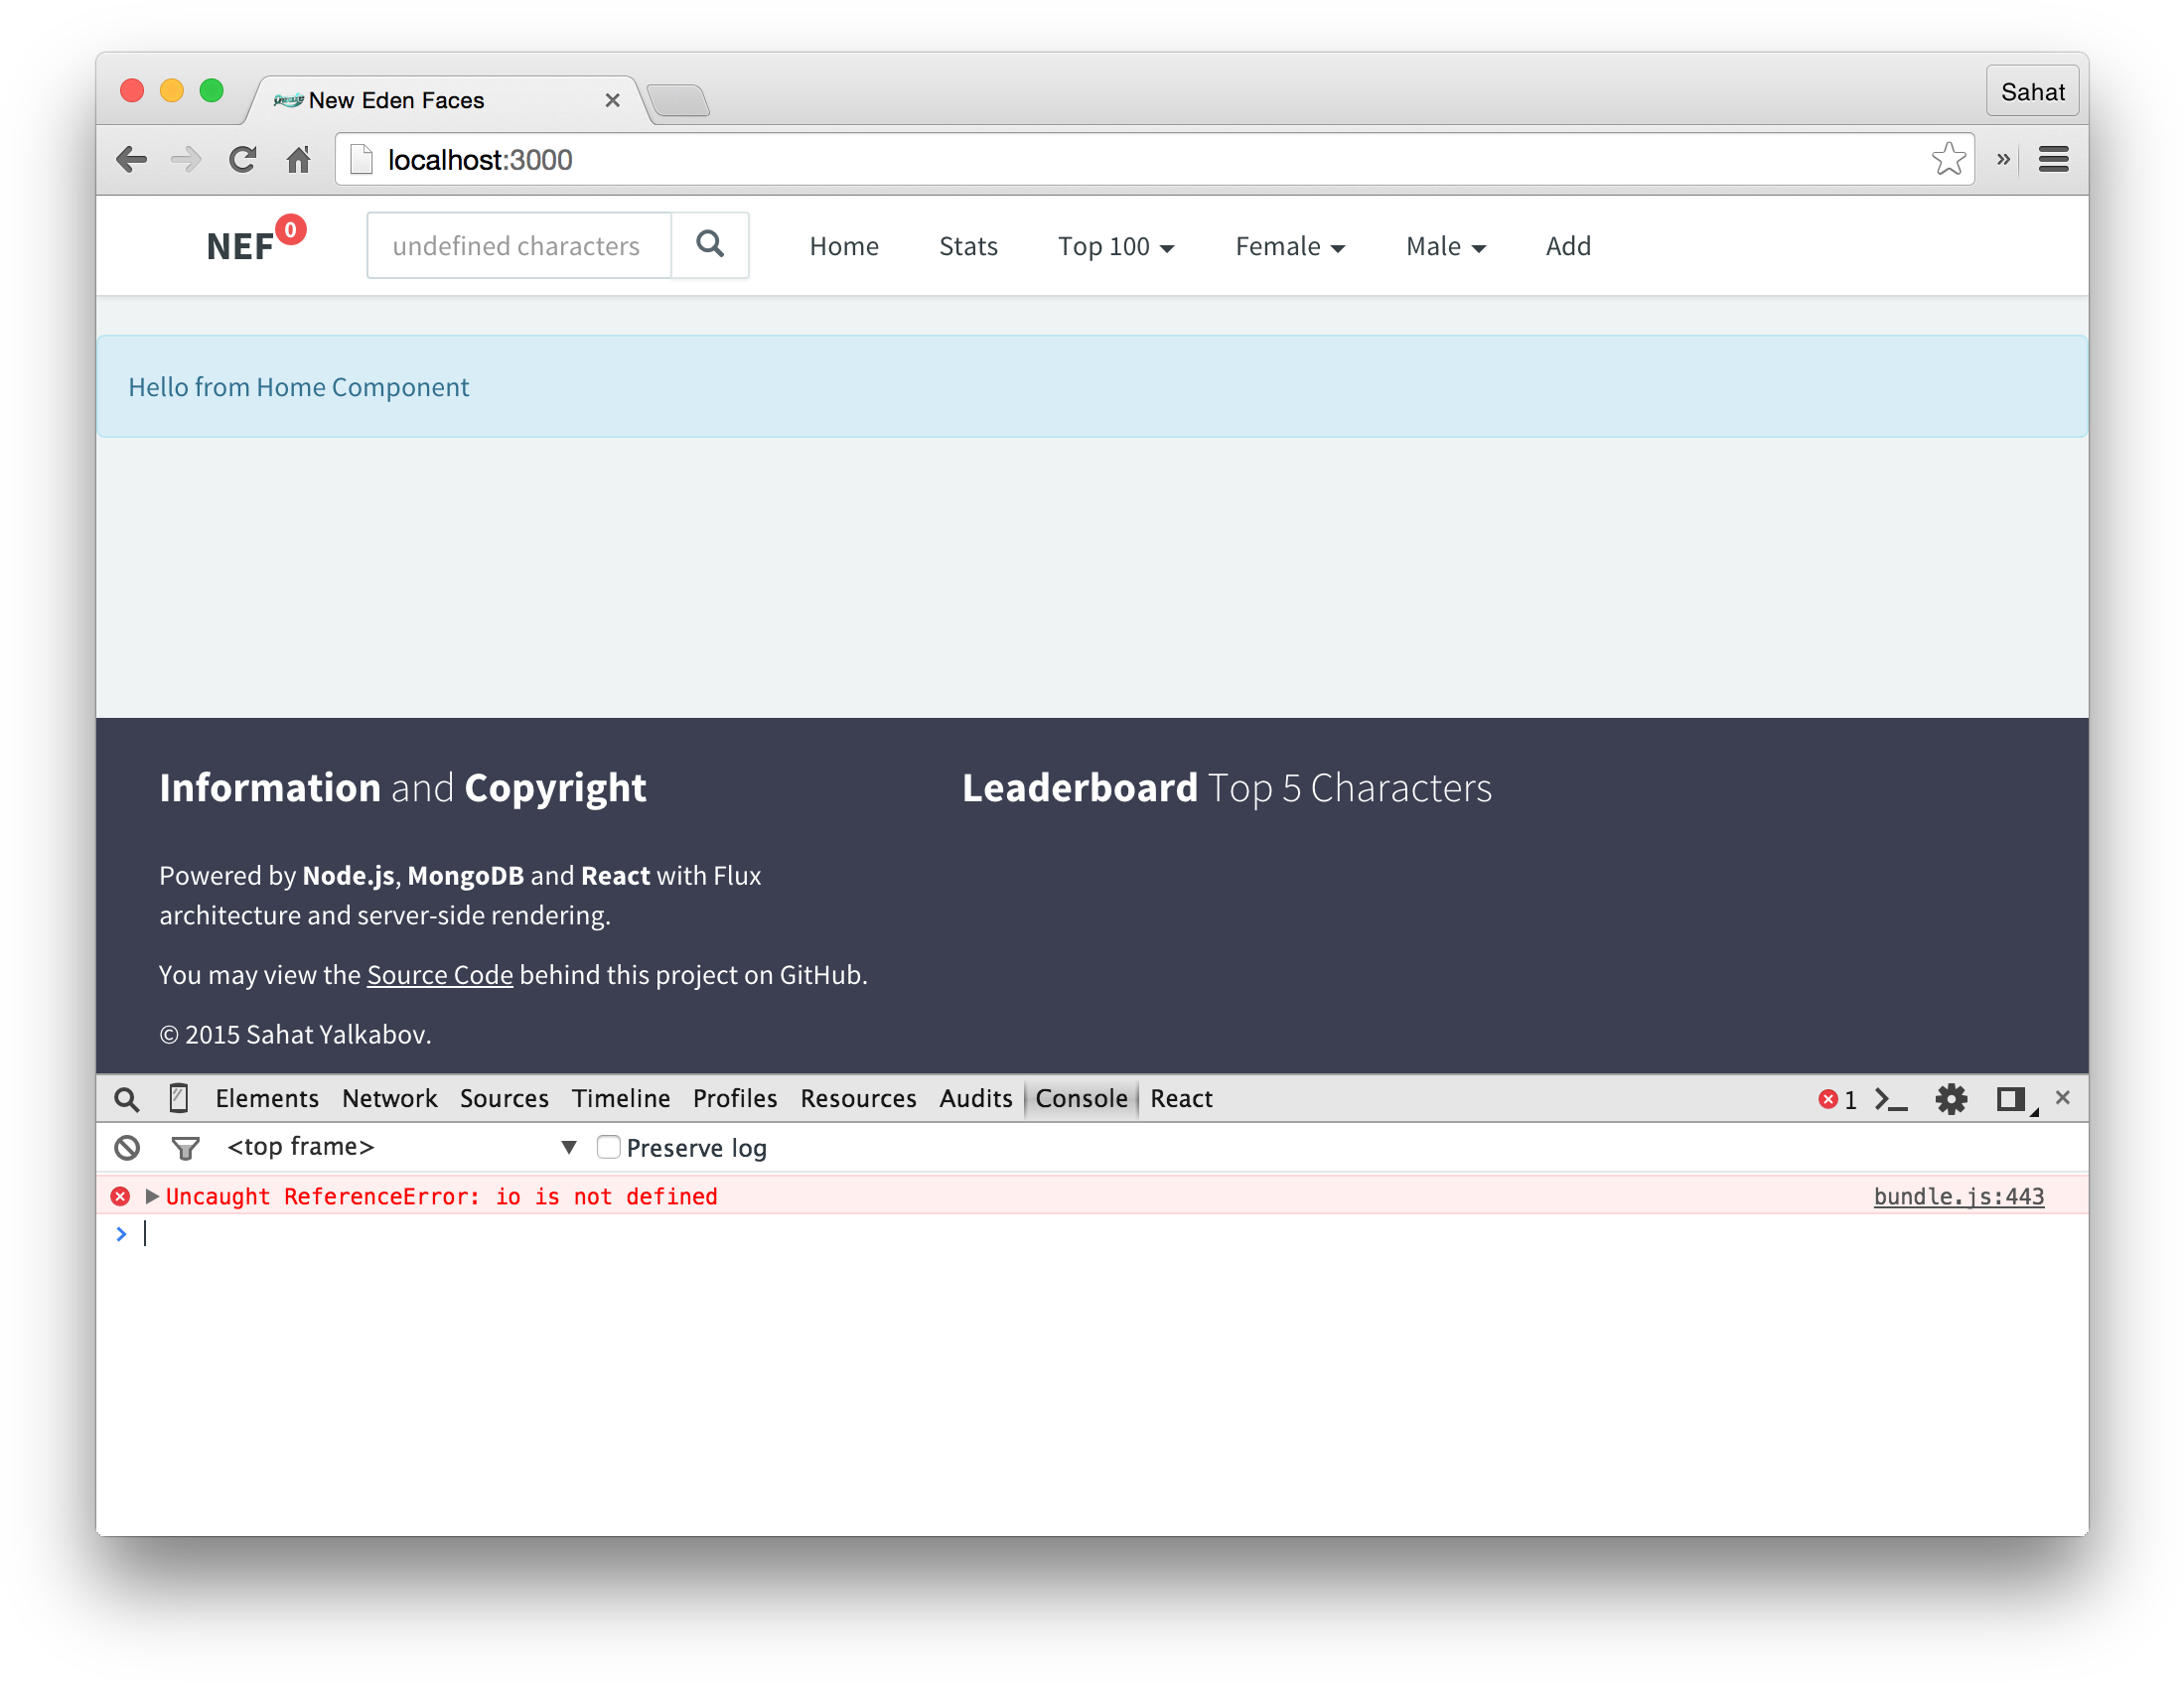2184x1683 pixels.
Task: Click the NEF brand logo
Action: click(x=240, y=246)
